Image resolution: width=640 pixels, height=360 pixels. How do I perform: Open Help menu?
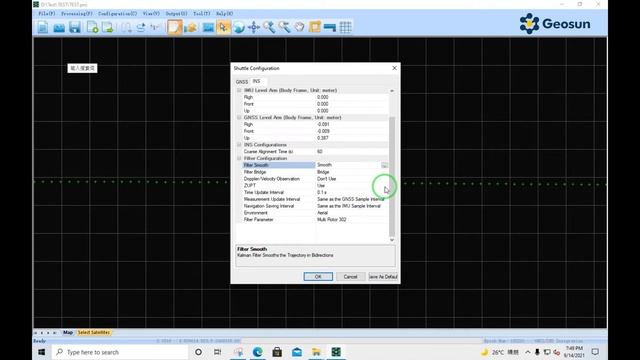pos(224,13)
